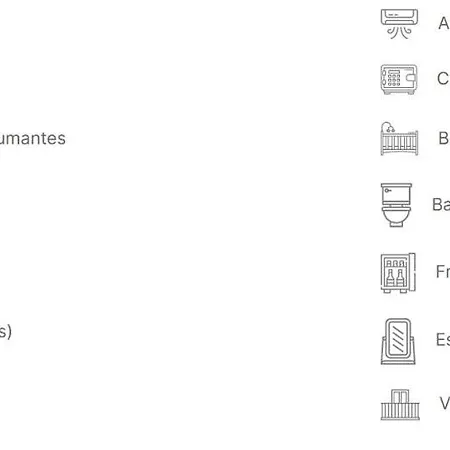The width and height of the screenshot is (450, 450).
Task: Click the "V" label beside the balcony
Action: click(x=445, y=403)
